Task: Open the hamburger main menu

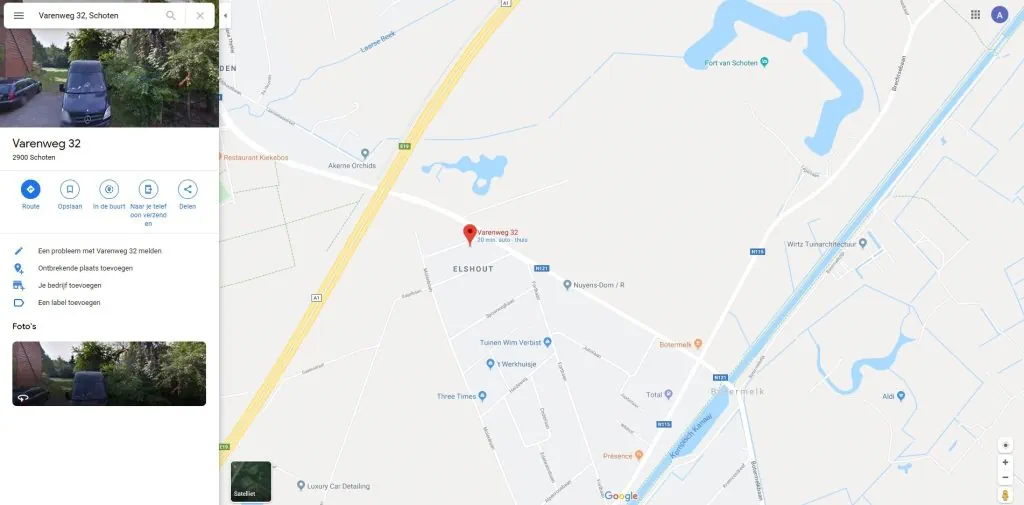Action: click(x=19, y=16)
